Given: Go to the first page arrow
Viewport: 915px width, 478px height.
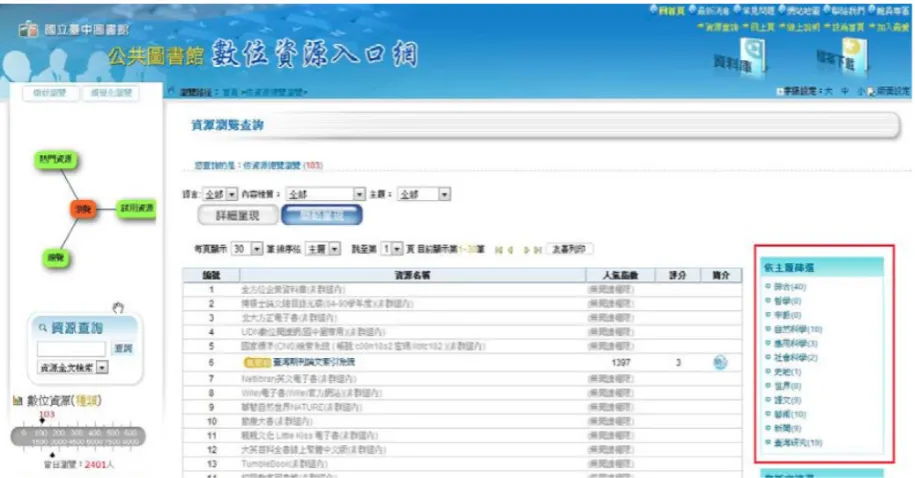Looking at the screenshot, I should 498,250.
